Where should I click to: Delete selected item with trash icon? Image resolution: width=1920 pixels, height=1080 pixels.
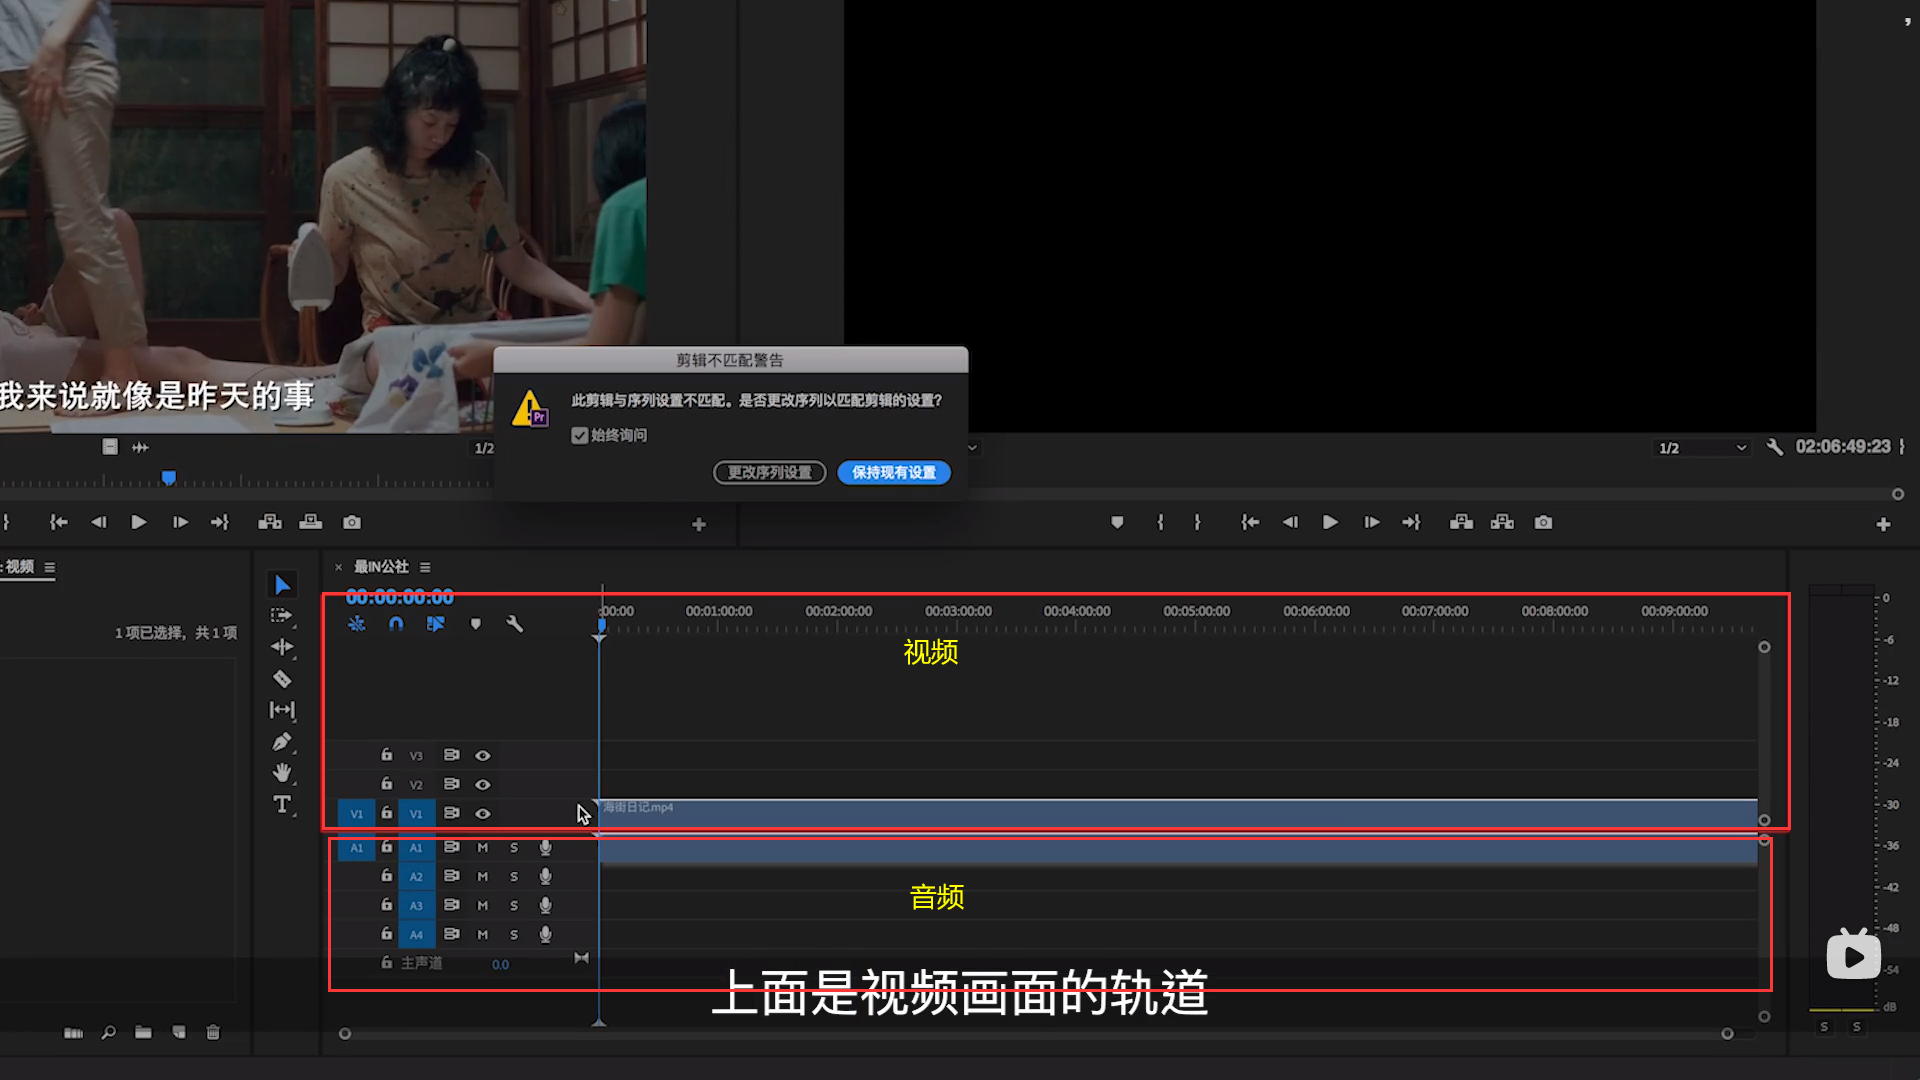[x=213, y=1032]
